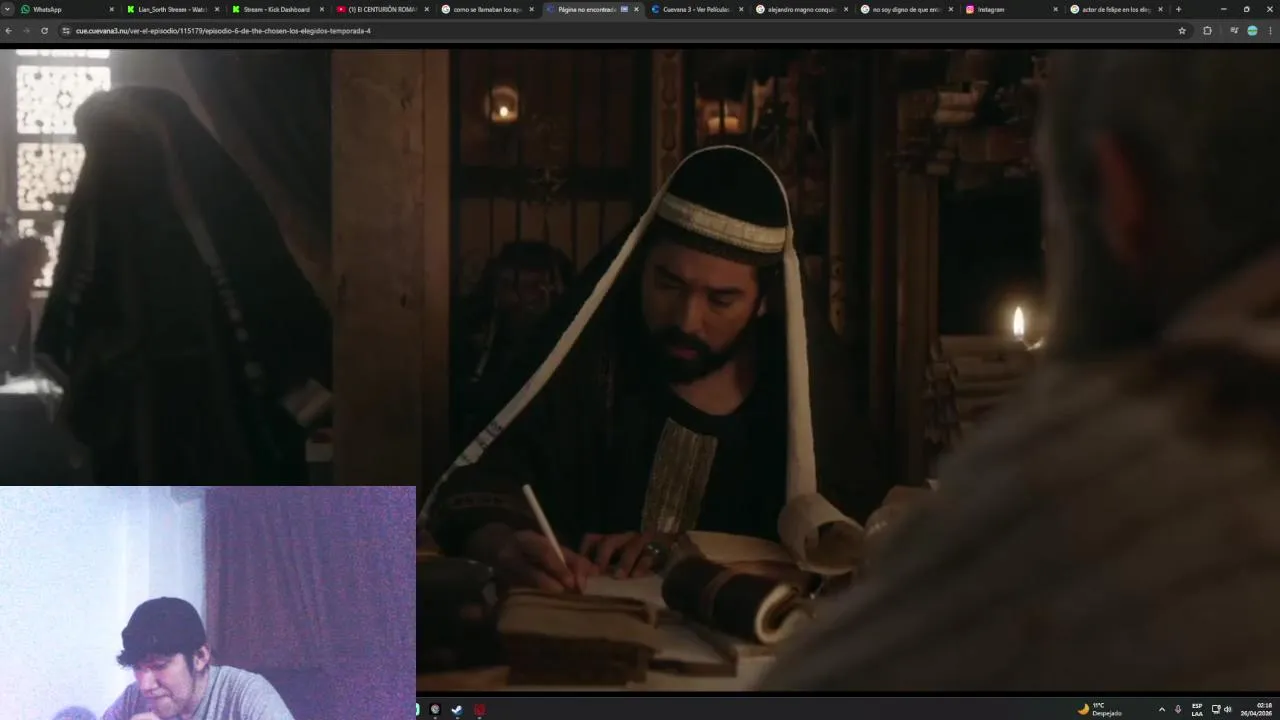Go back to the previous page
This screenshot has height=720, width=1280.
(x=8, y=31)
